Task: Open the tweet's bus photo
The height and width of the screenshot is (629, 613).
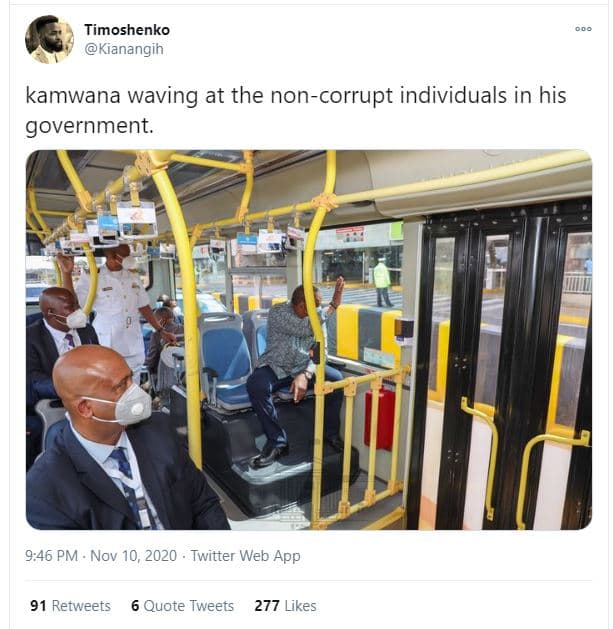Action: coord(309,340)
